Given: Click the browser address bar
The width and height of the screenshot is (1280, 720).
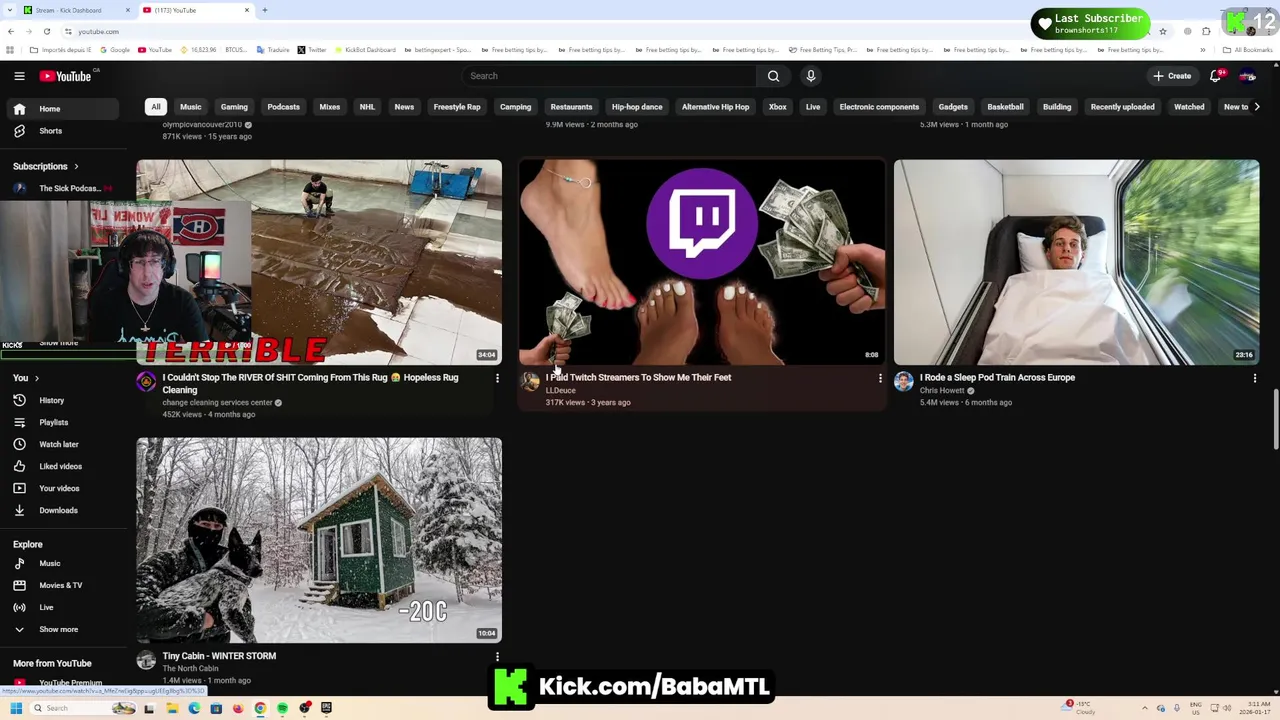Looking at the screenshot, I should [600, 31].
